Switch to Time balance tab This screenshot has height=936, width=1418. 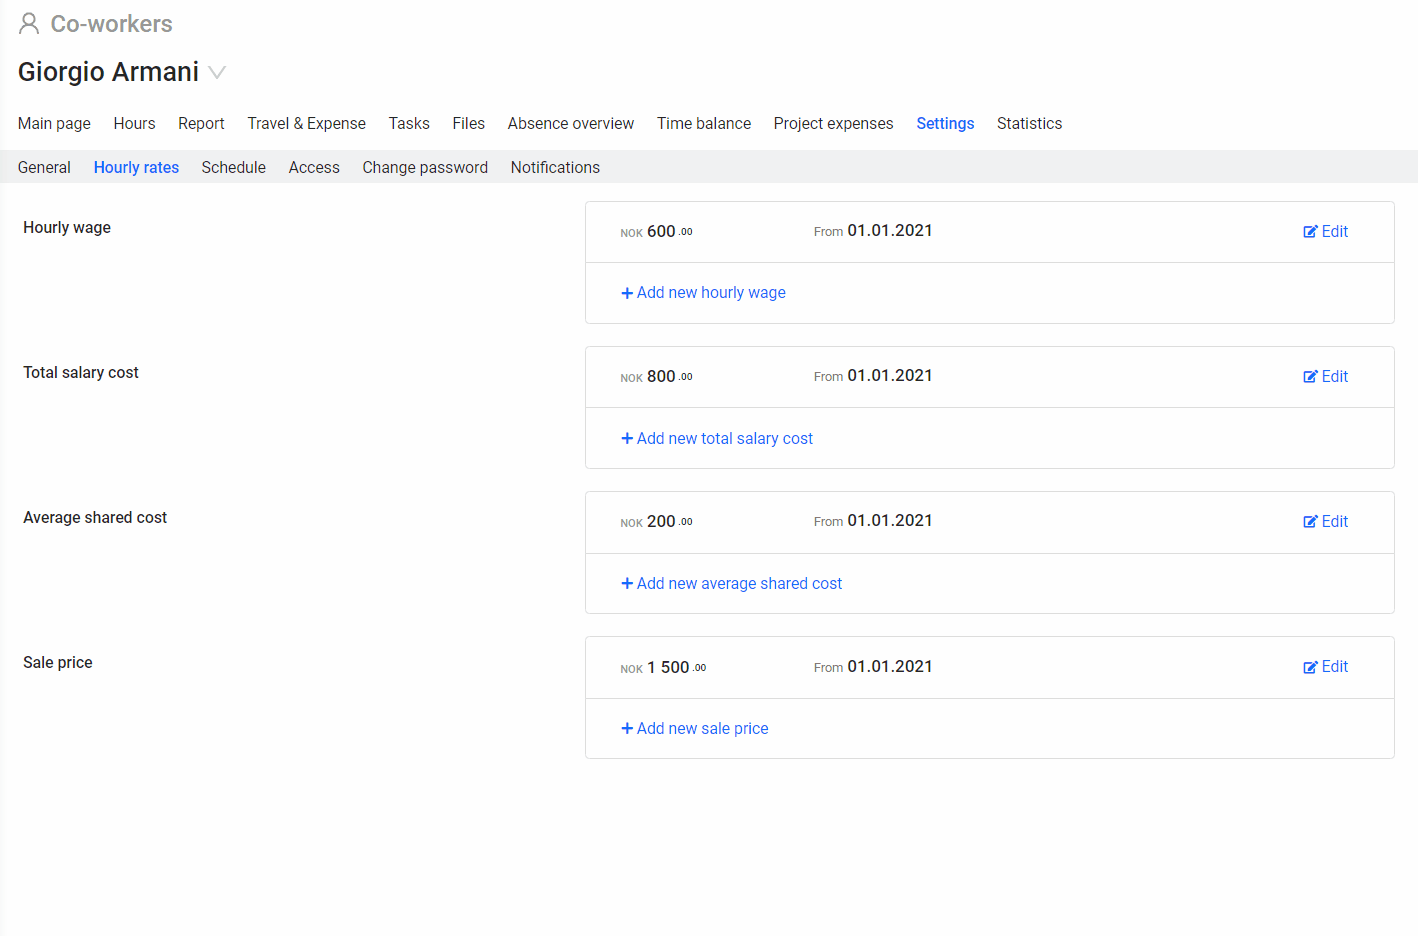704,123
